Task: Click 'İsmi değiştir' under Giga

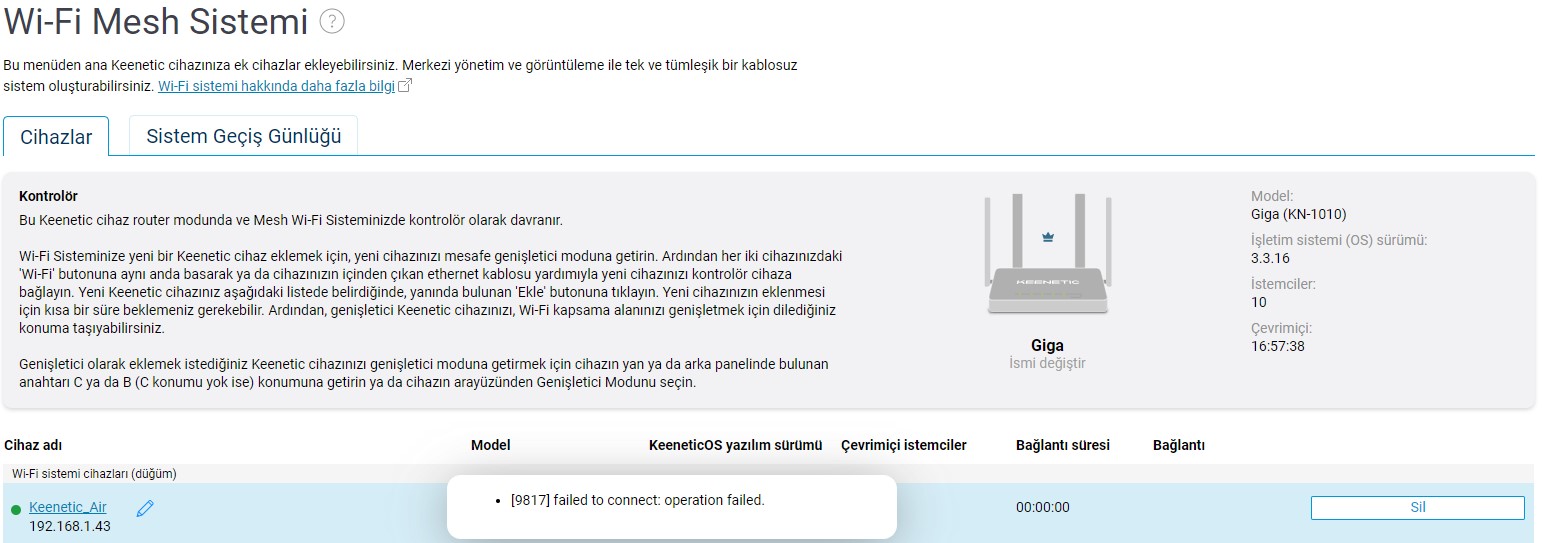Action: [x=1047, y=363]
